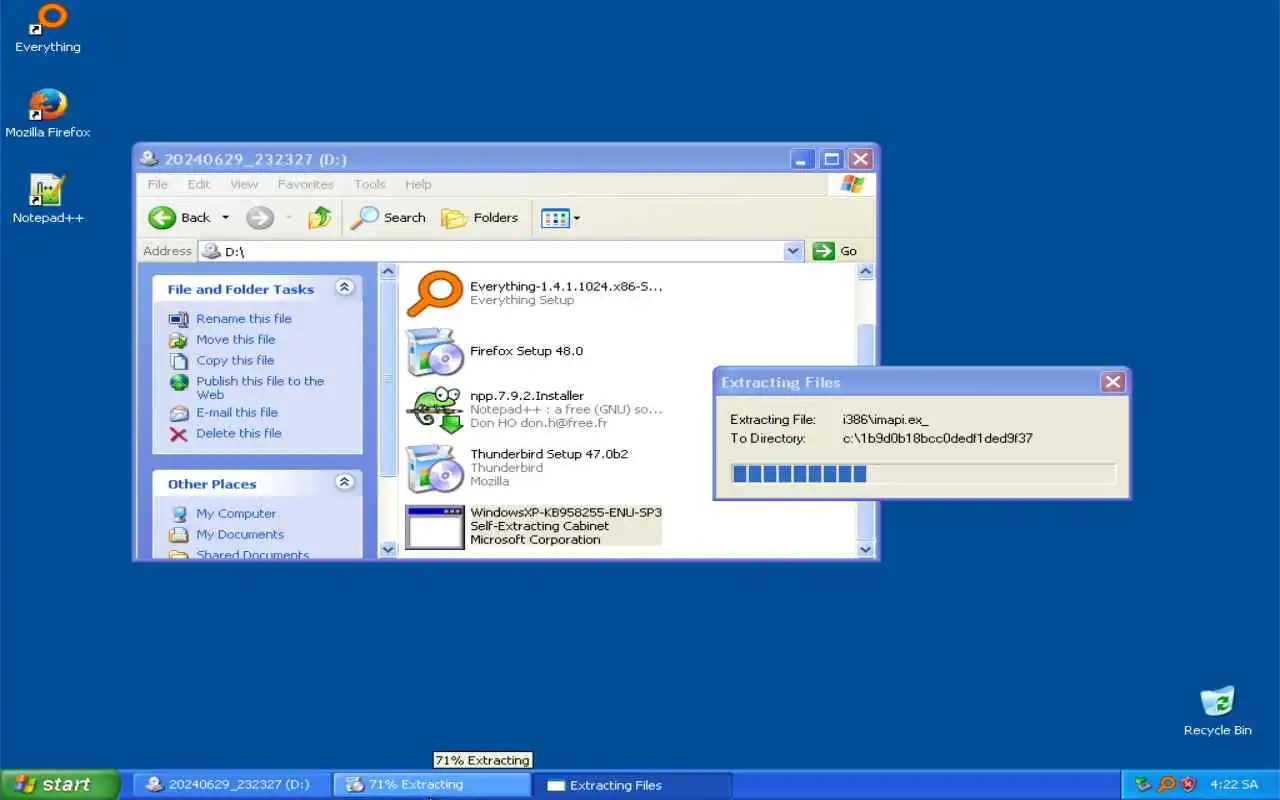Expand the Address bar dropdown
The width and height of the screenshot is (1280, 800).
point(794,251)
